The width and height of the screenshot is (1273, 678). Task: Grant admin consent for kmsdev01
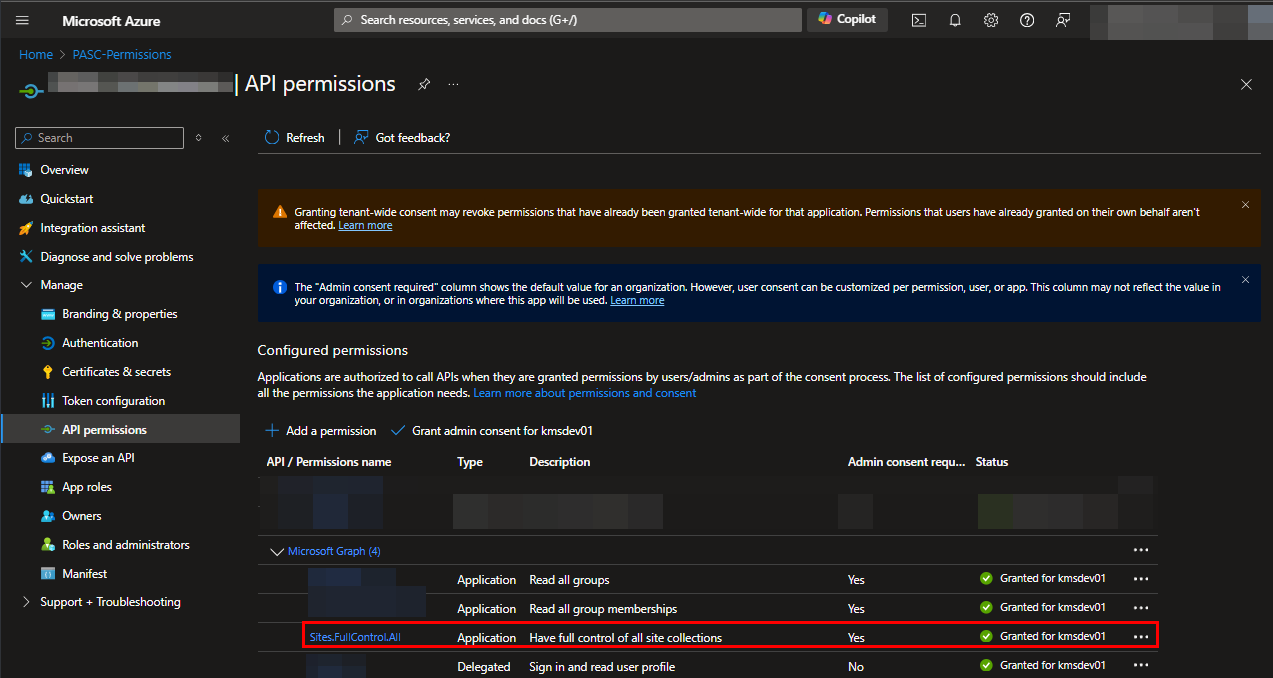tap(493, 431)
